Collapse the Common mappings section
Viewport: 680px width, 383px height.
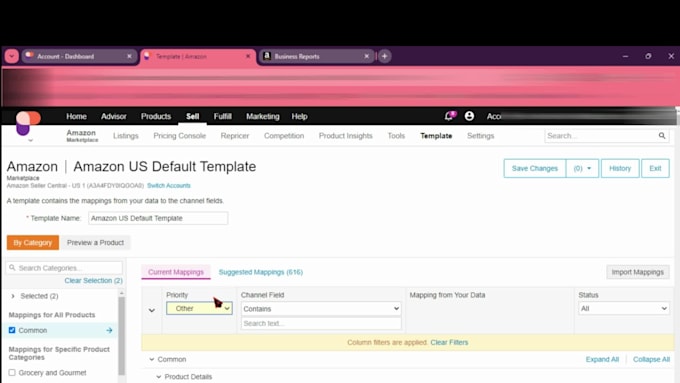pos(151,360)
